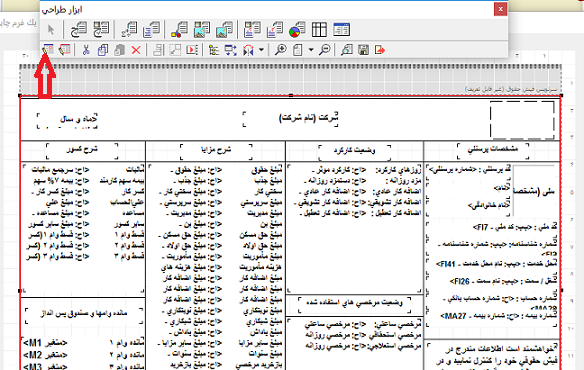This screenshot has height=370, width=584.
Task: Select the شرح كسور column header box
Action: pos(82,151)
